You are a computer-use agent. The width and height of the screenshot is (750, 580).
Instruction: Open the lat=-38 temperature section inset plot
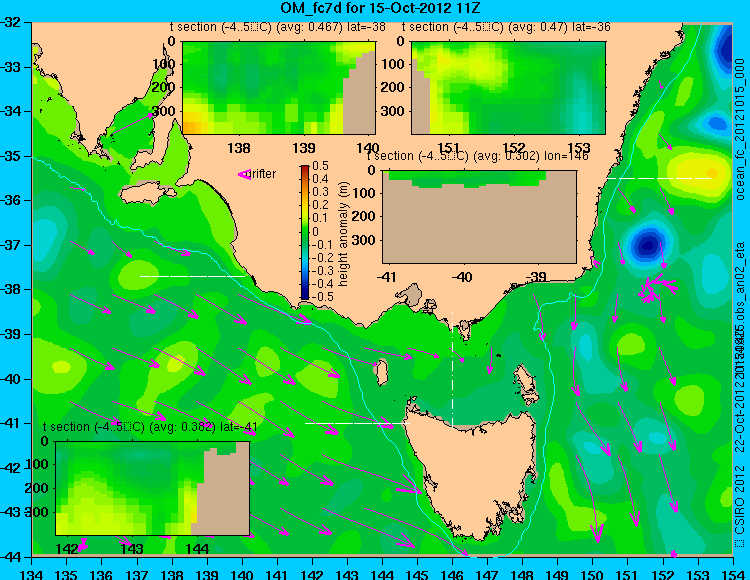pos(279,88)
